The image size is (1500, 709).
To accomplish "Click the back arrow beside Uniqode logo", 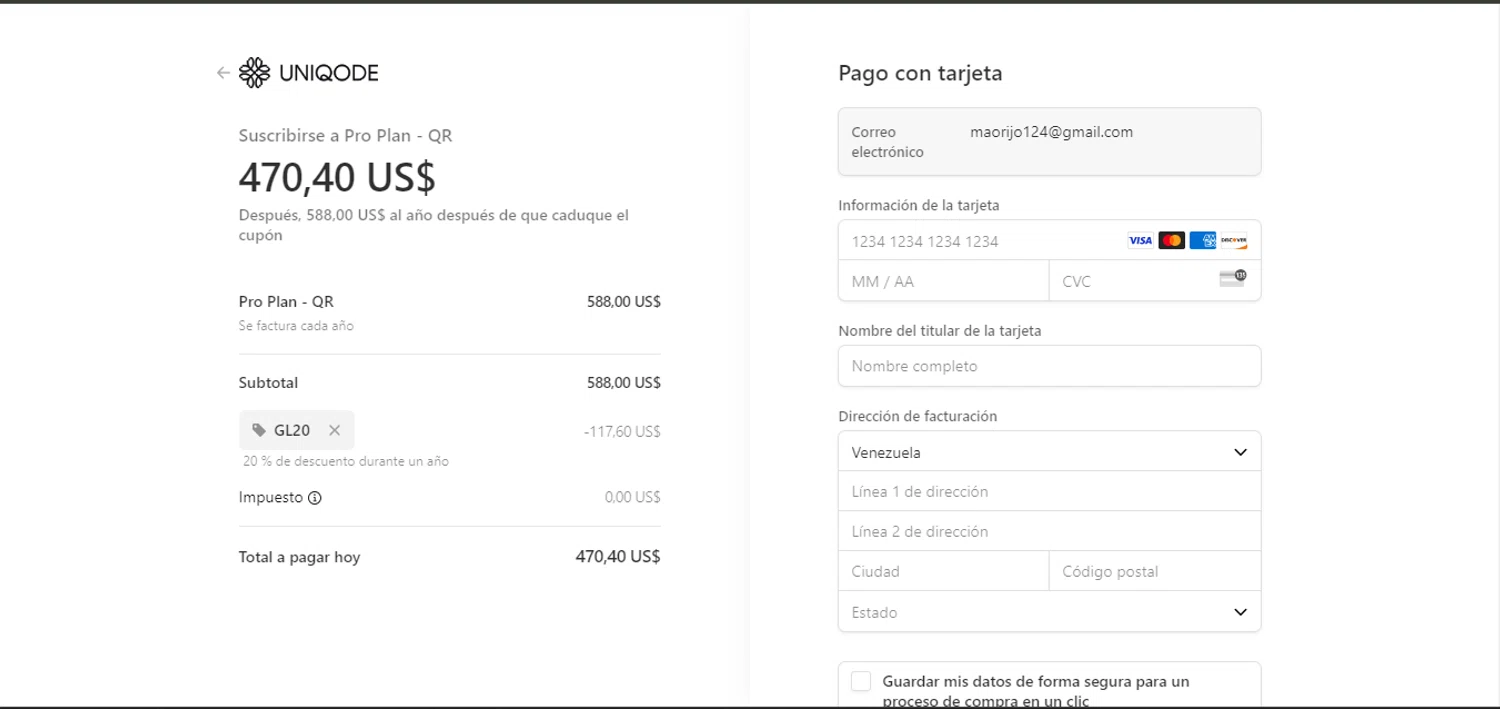I will point(223,73).
